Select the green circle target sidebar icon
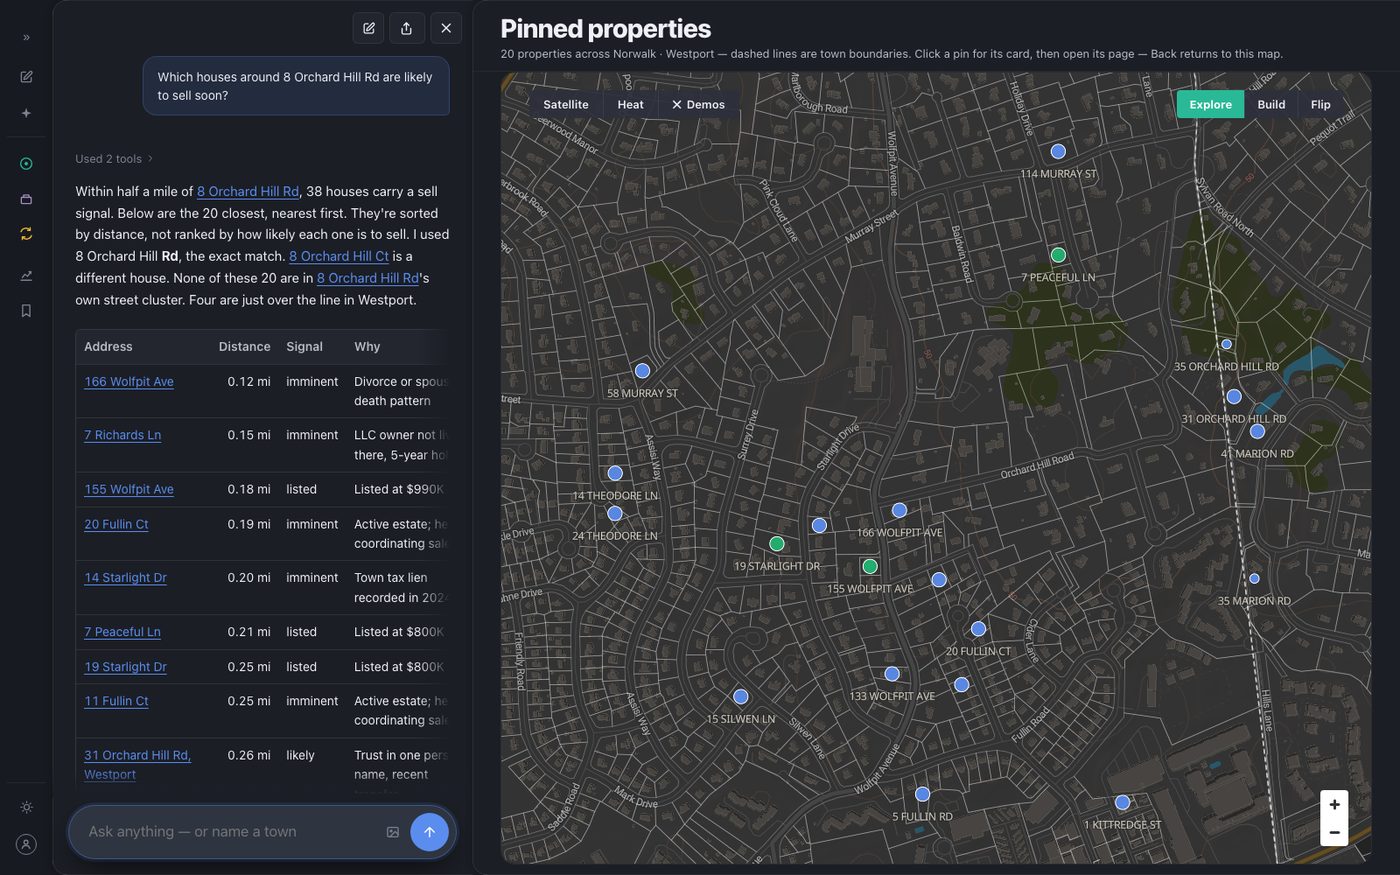The height and width of the screenshot is (875, 1400). coord(26,163)
